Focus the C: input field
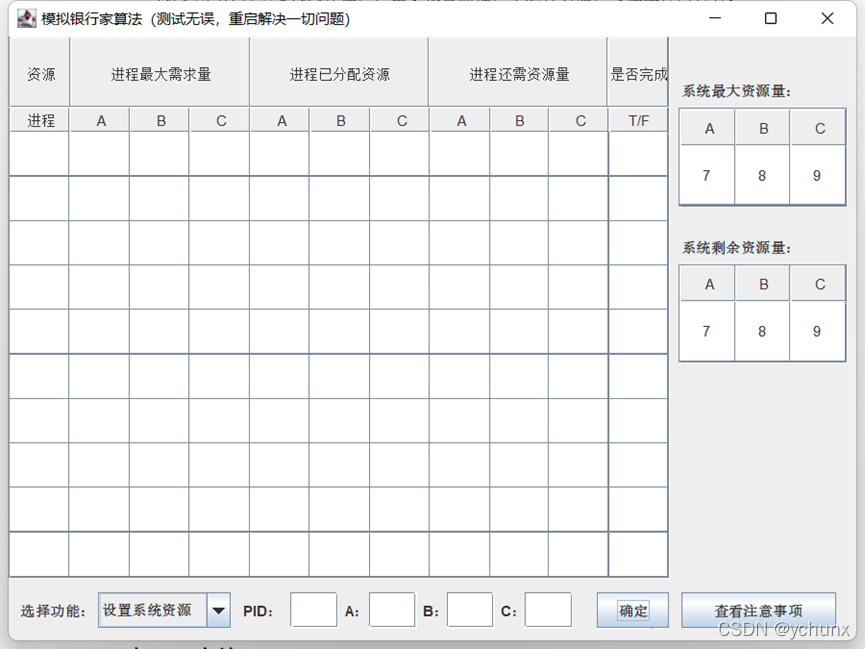 point(548,610)
